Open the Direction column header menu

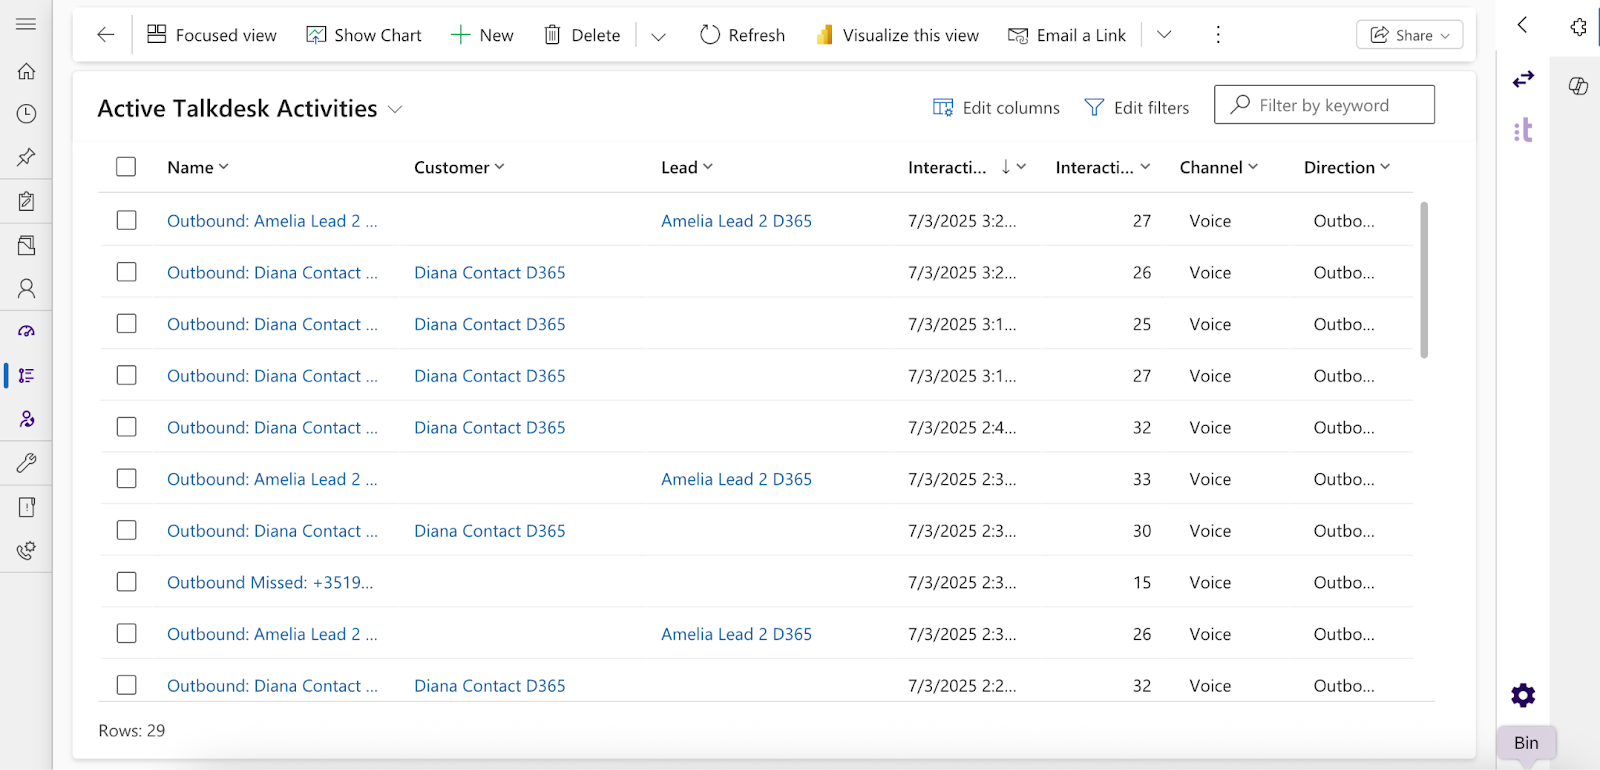(1347, 167)
